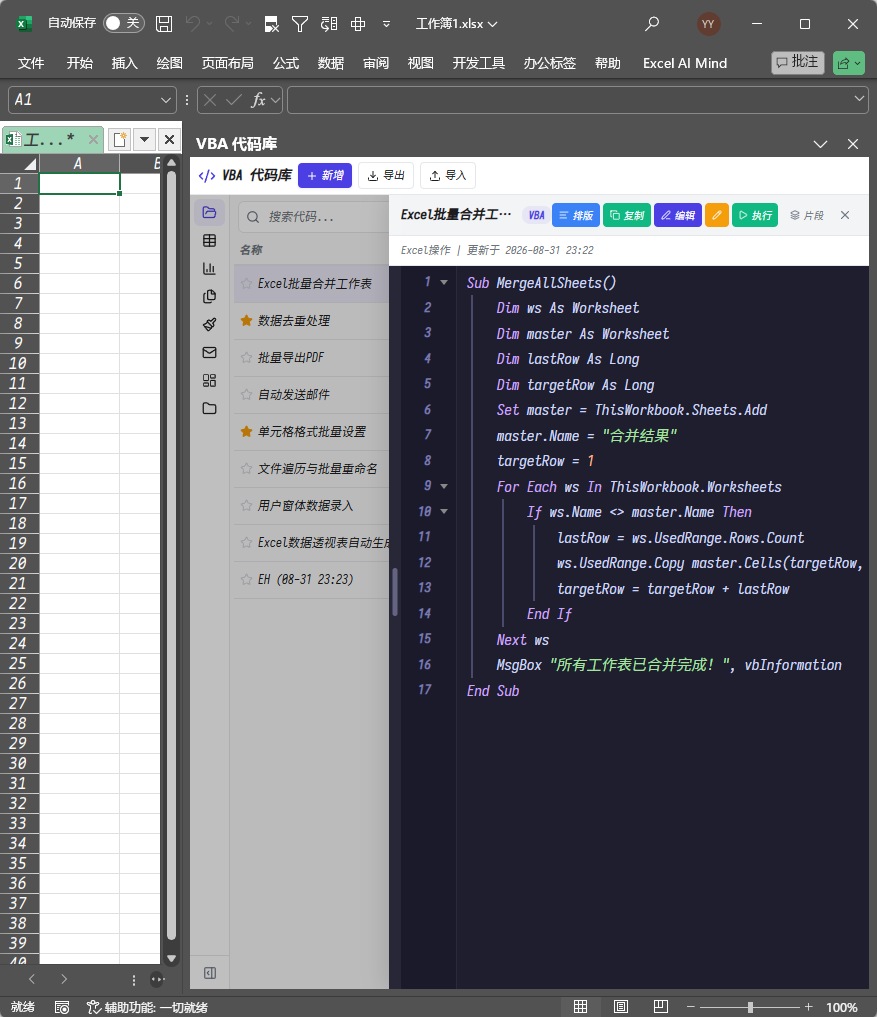The width and height of the screenshot is (877, 1017).
Task: Click the new workbook tab icon
Action: tap(120, 139)
